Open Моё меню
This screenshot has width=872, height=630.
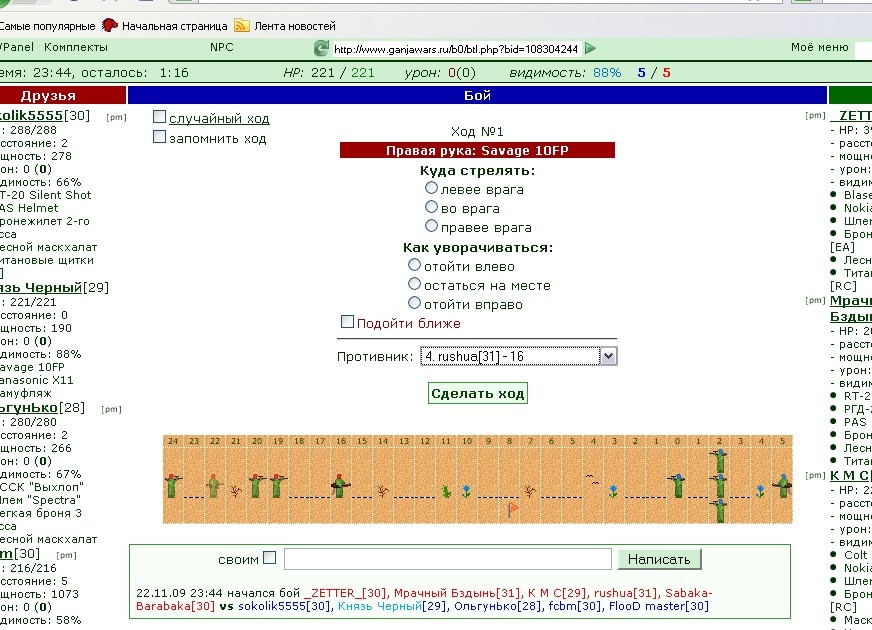point(819,47)
